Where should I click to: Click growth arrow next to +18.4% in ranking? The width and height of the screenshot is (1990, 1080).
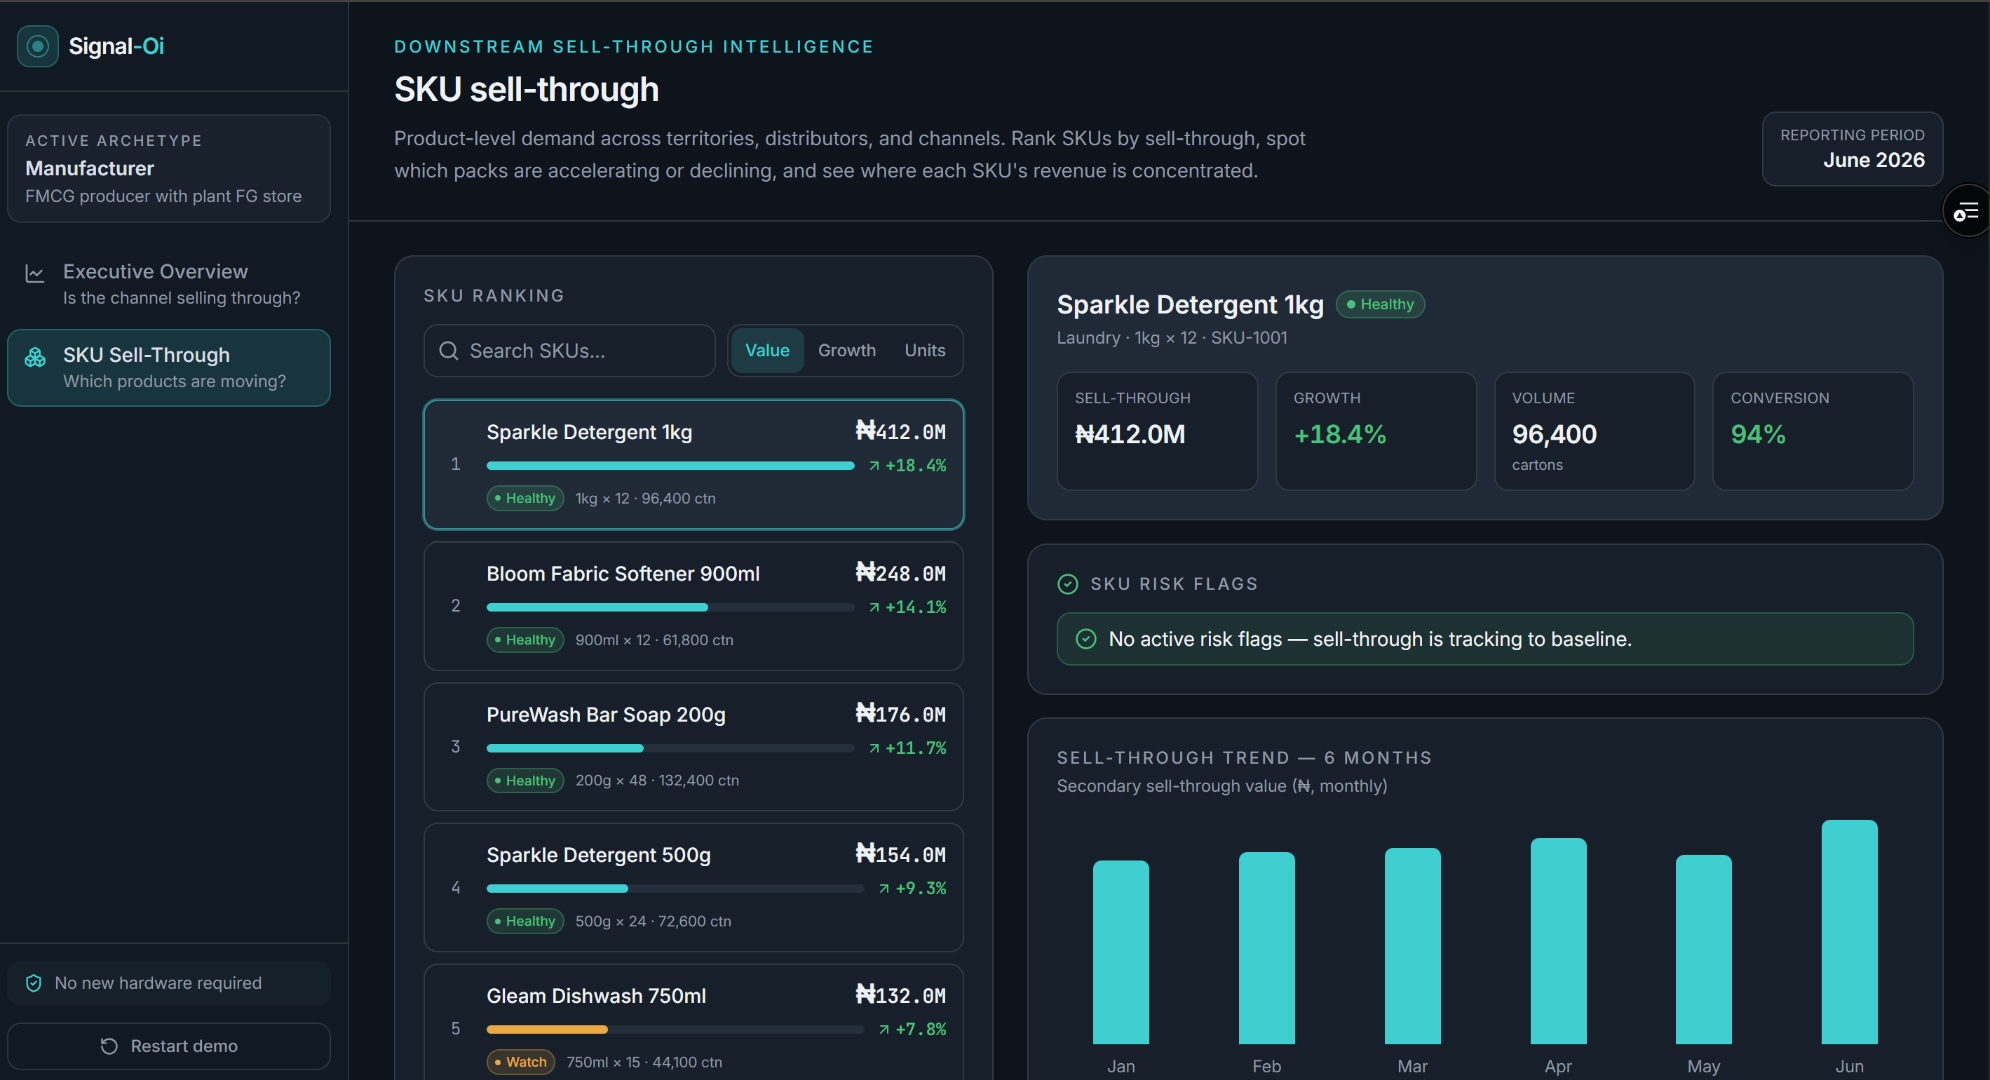click(x=875, y=466)
